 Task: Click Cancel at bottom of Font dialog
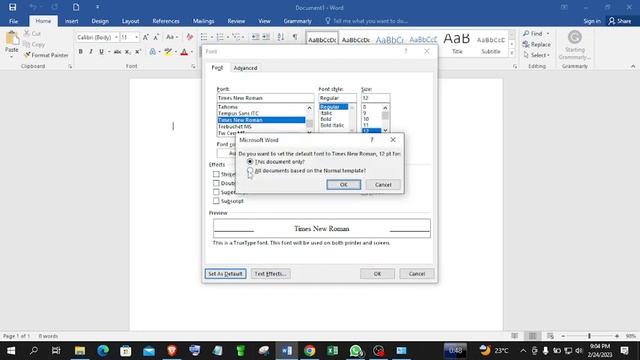point(417,273)
